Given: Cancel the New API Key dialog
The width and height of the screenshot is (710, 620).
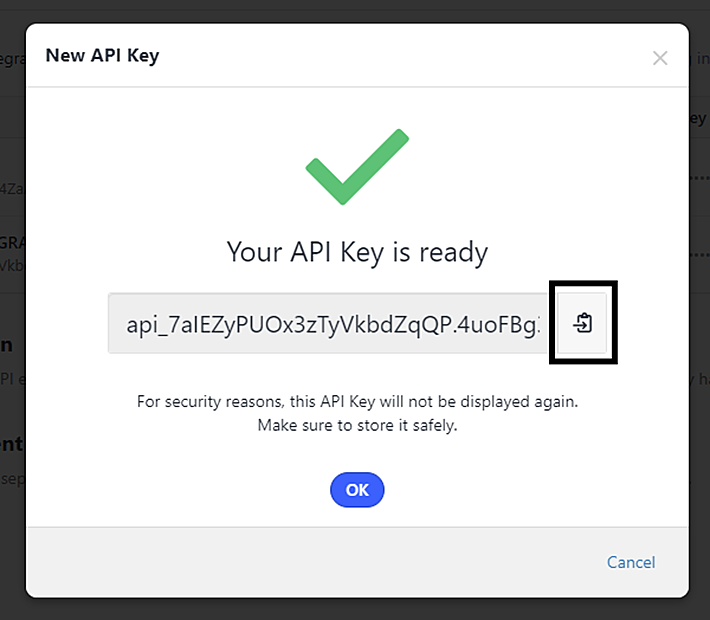Looking at the screenshot, I should pos(631,562).
